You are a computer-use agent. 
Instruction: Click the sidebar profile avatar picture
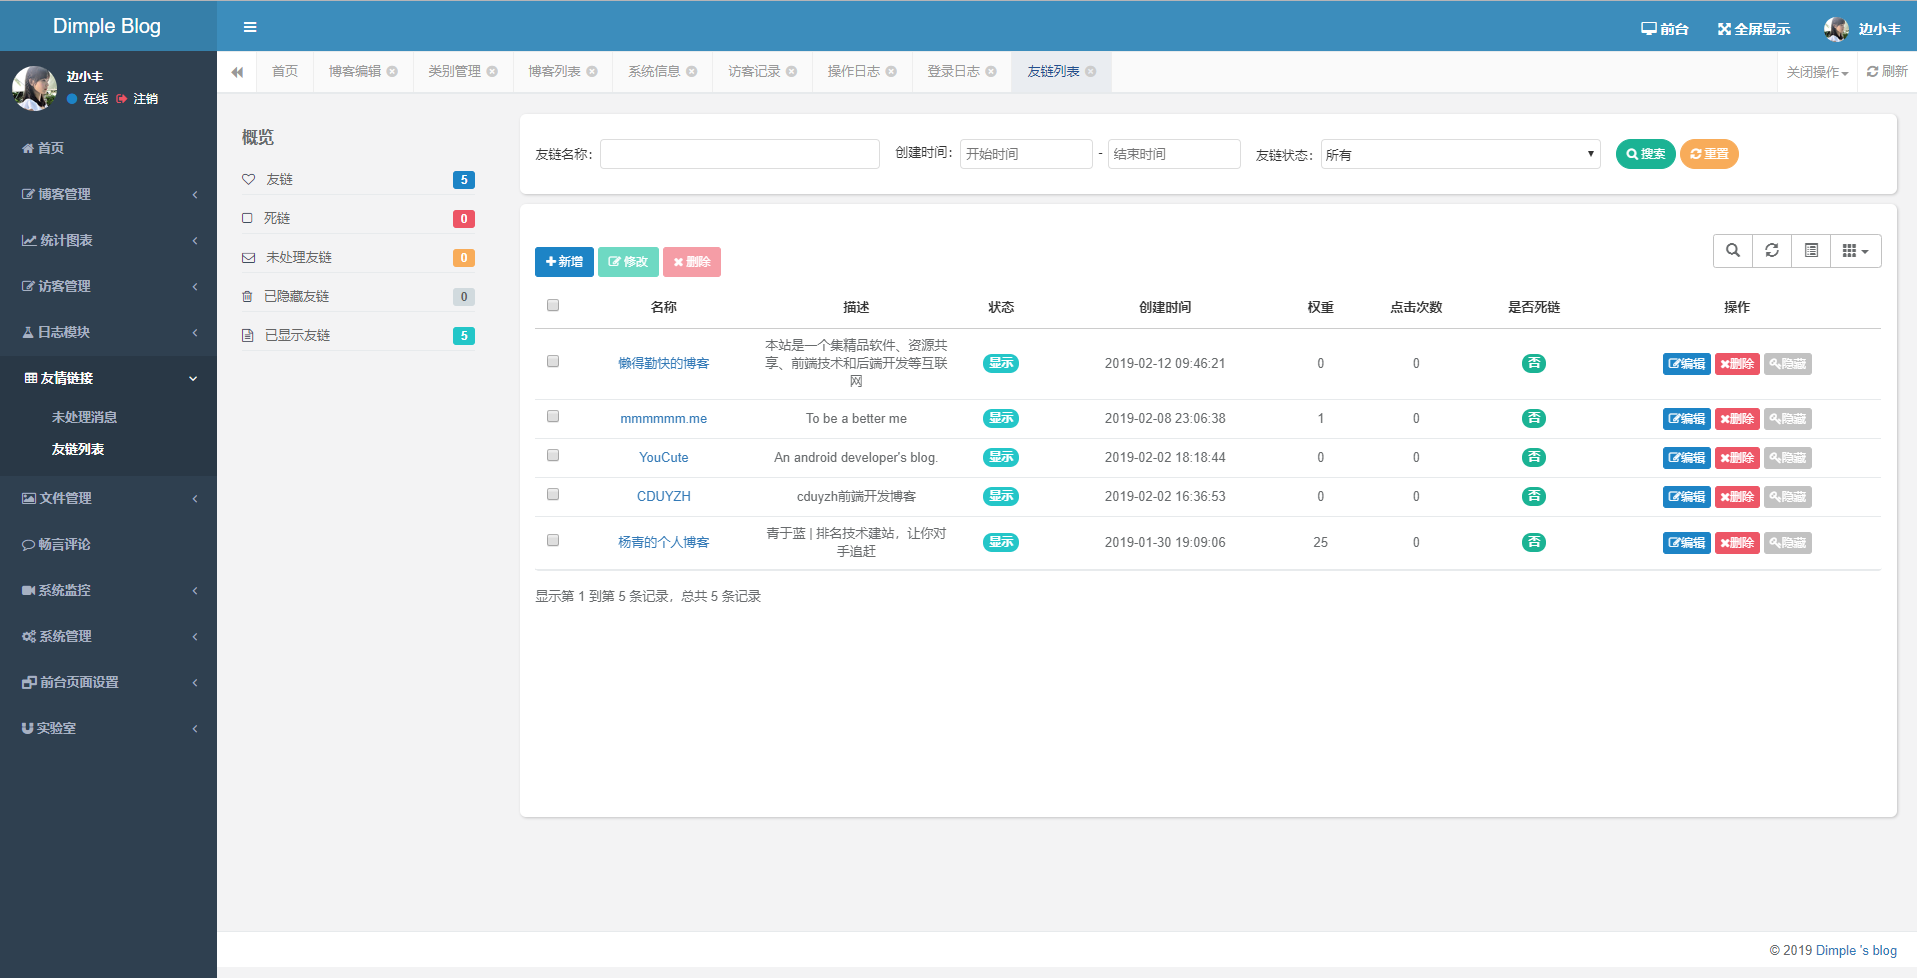(x=34, y=88)
